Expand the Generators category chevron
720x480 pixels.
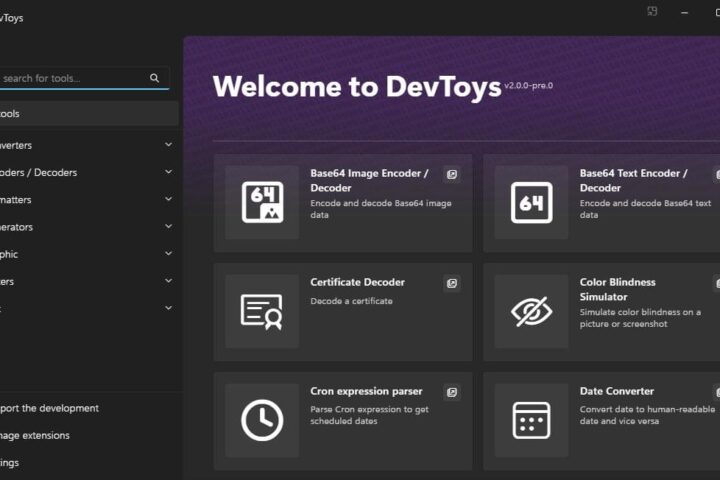pyautogui.click(x=169, y=226)
